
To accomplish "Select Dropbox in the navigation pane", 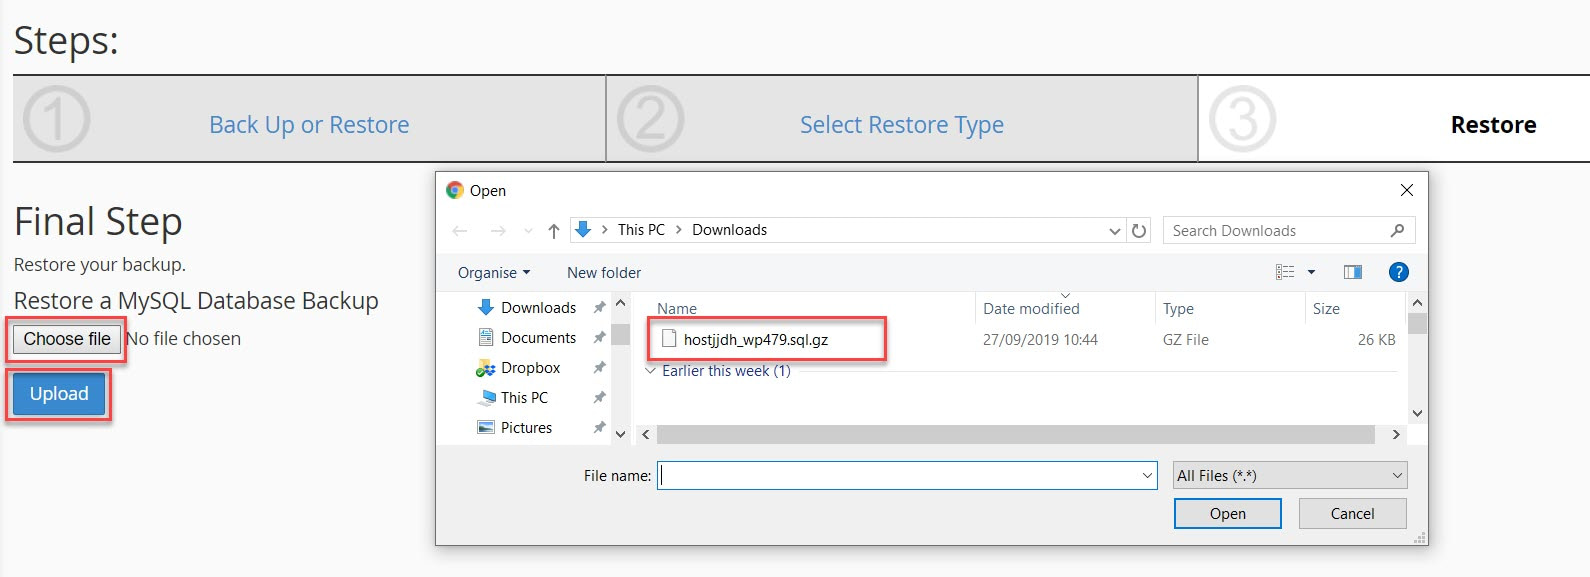I will pyautogui.click(x=530, y=368).
